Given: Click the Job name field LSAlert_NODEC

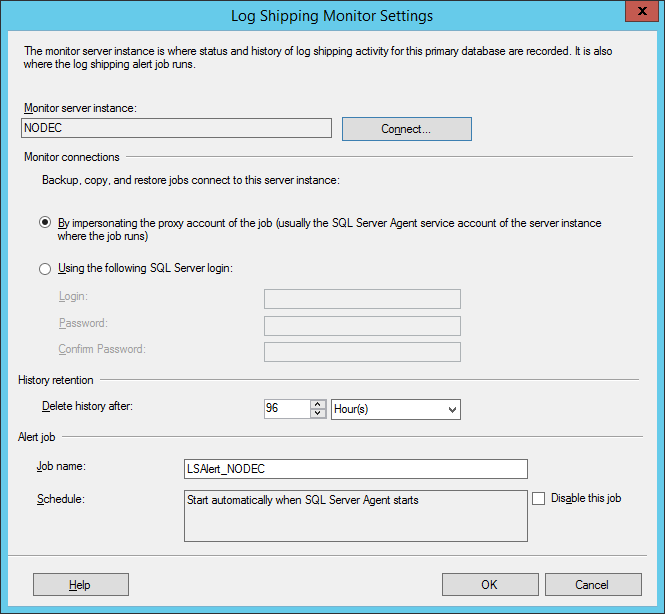Looking at the screenshot, I should [x=356, y=469].
